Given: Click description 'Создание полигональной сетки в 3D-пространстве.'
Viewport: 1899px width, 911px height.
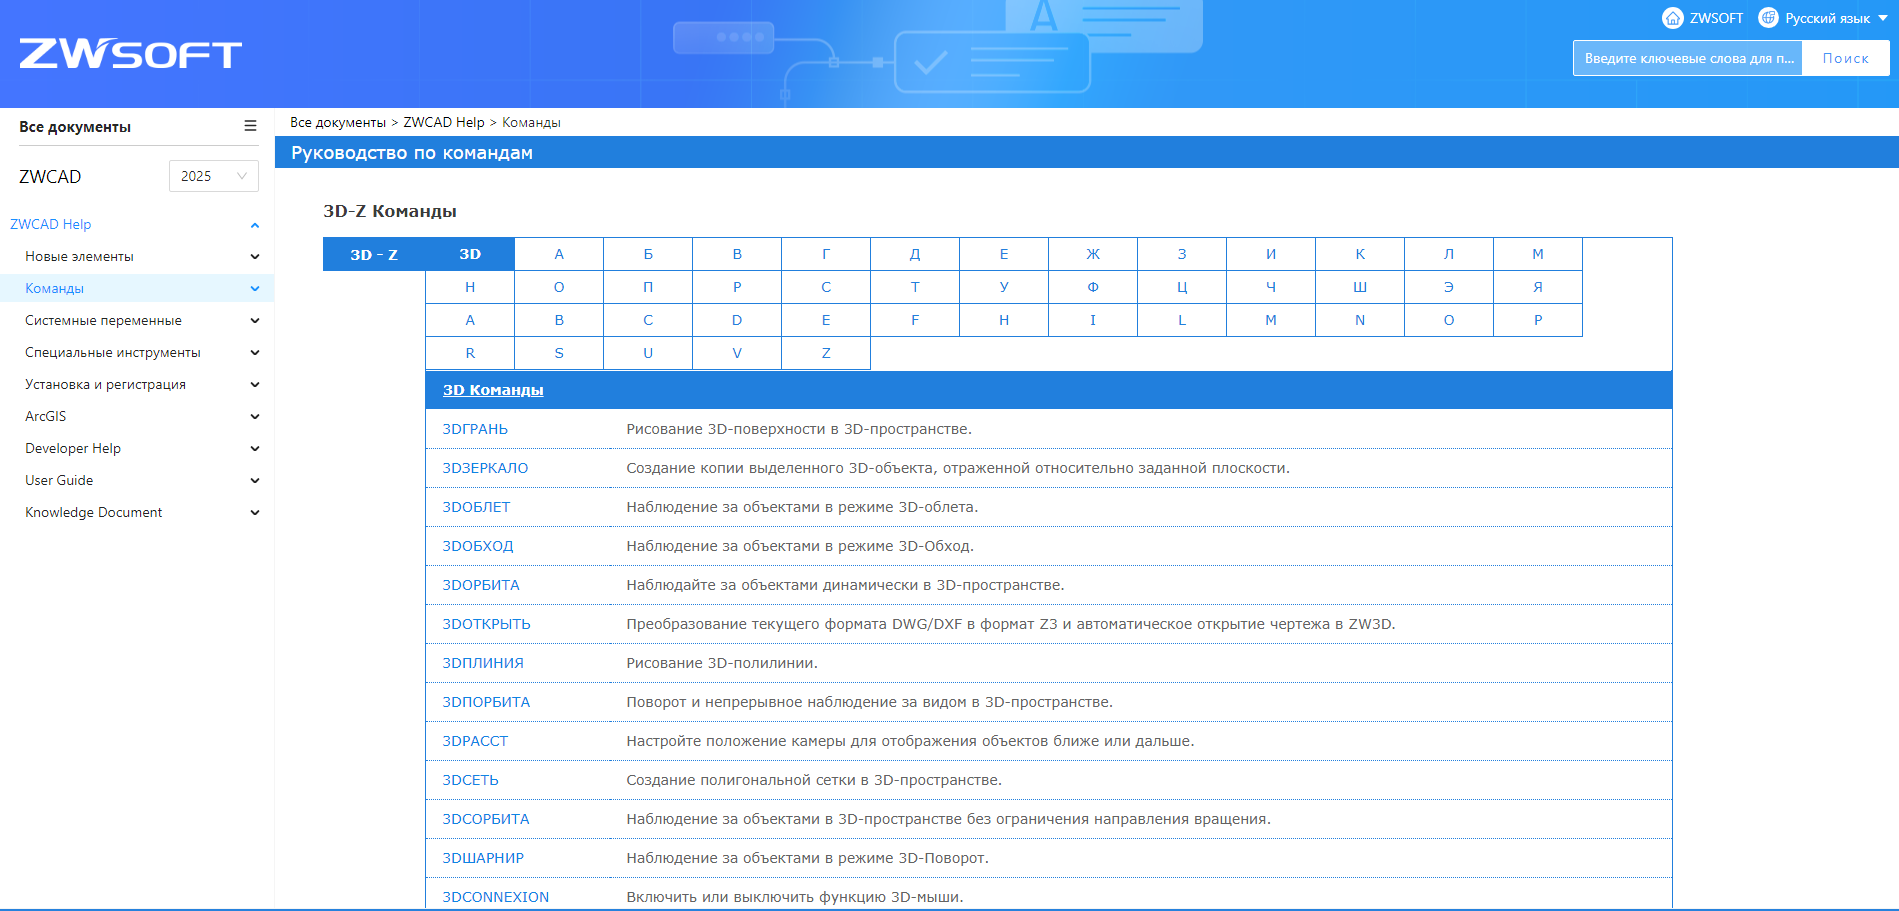Looking at the screenshot, I should tap(814, 780).
